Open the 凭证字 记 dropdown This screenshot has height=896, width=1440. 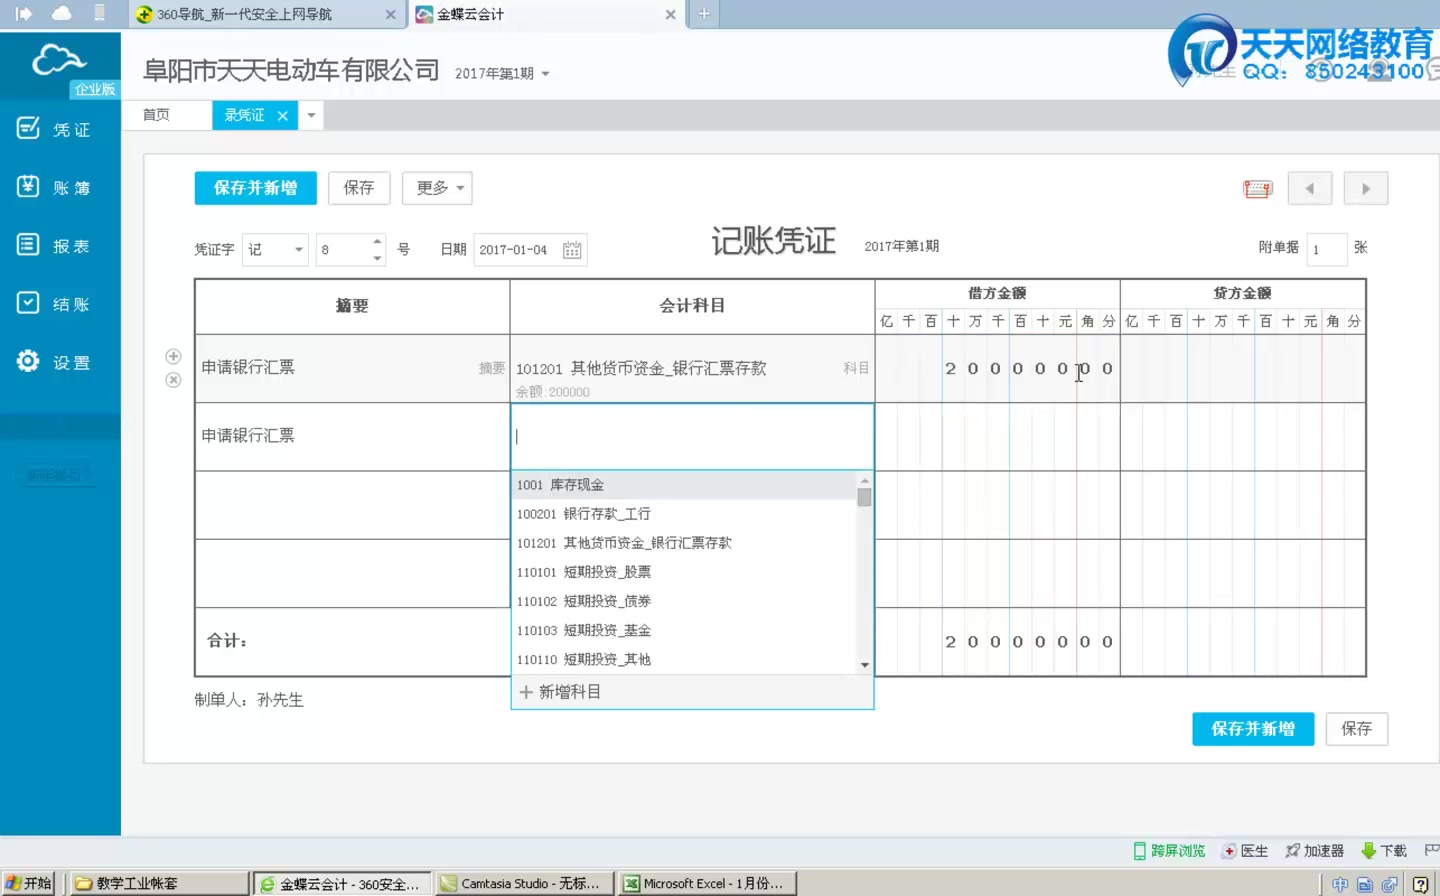coord(274,249)
